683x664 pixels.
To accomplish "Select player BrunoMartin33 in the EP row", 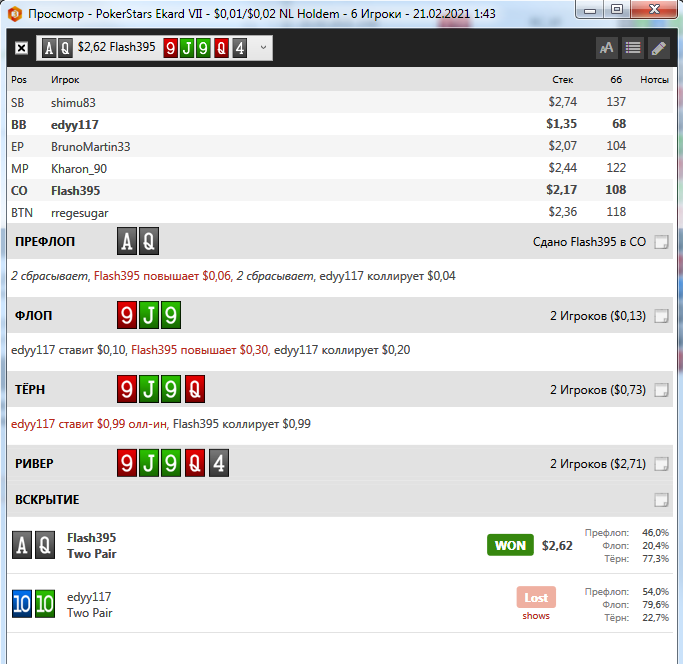I will coord(340,146).
